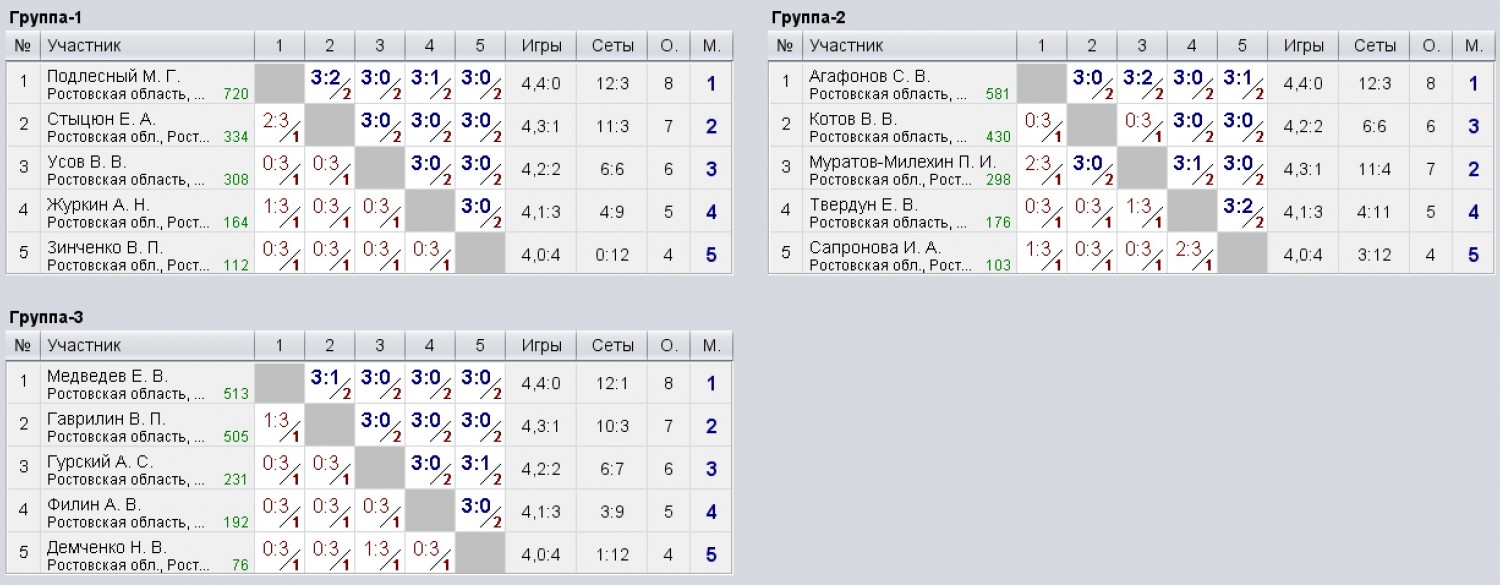The height and width of the screenshot is (585, 1500).
Task: Click the М. place header in Группа-2
Action: [x=1472, y=45]
